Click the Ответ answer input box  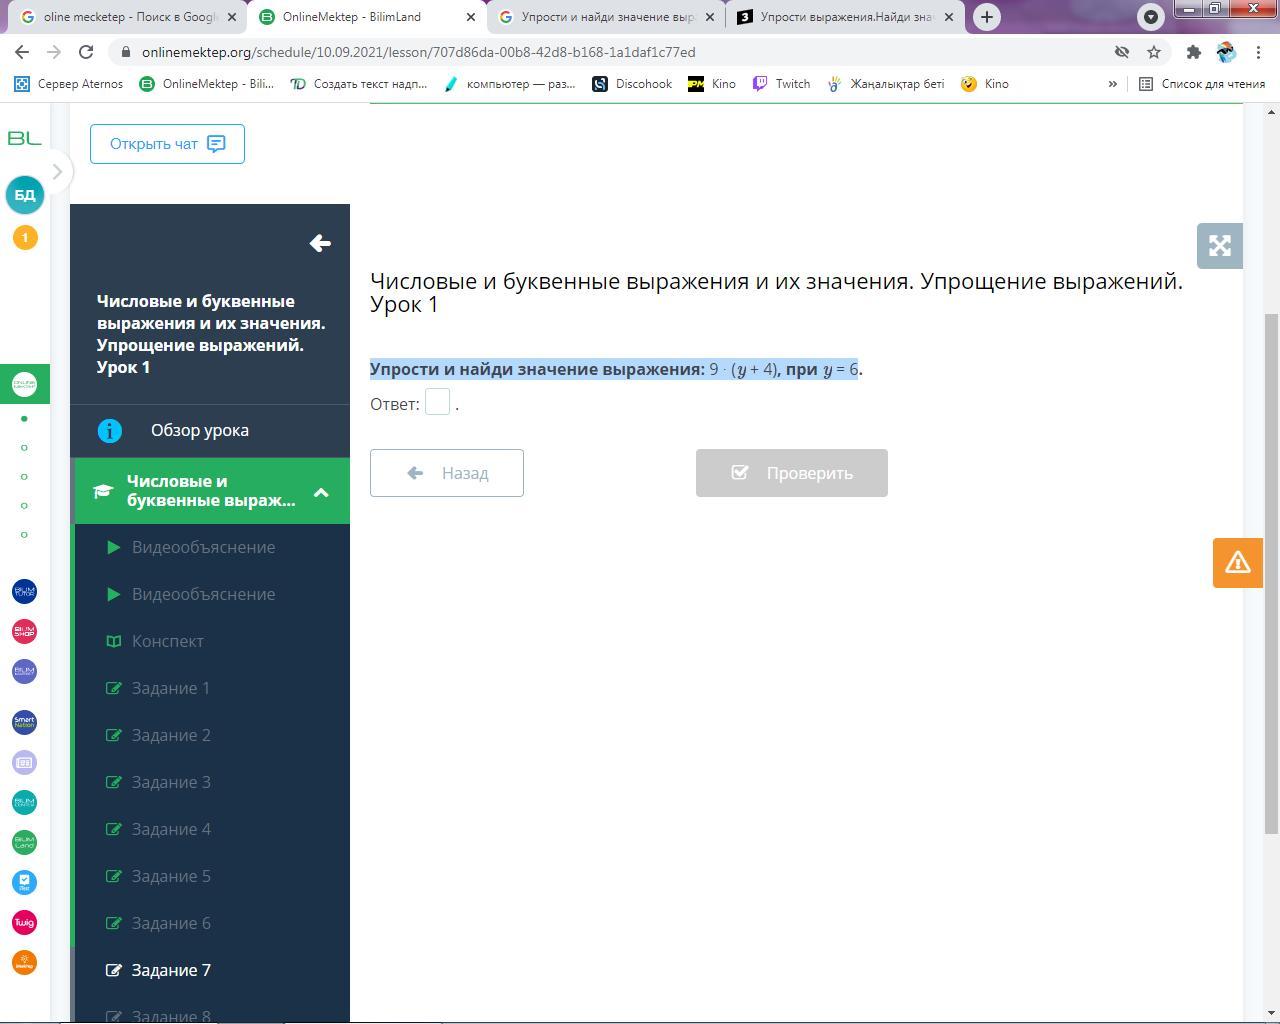(x=437, y=402)
